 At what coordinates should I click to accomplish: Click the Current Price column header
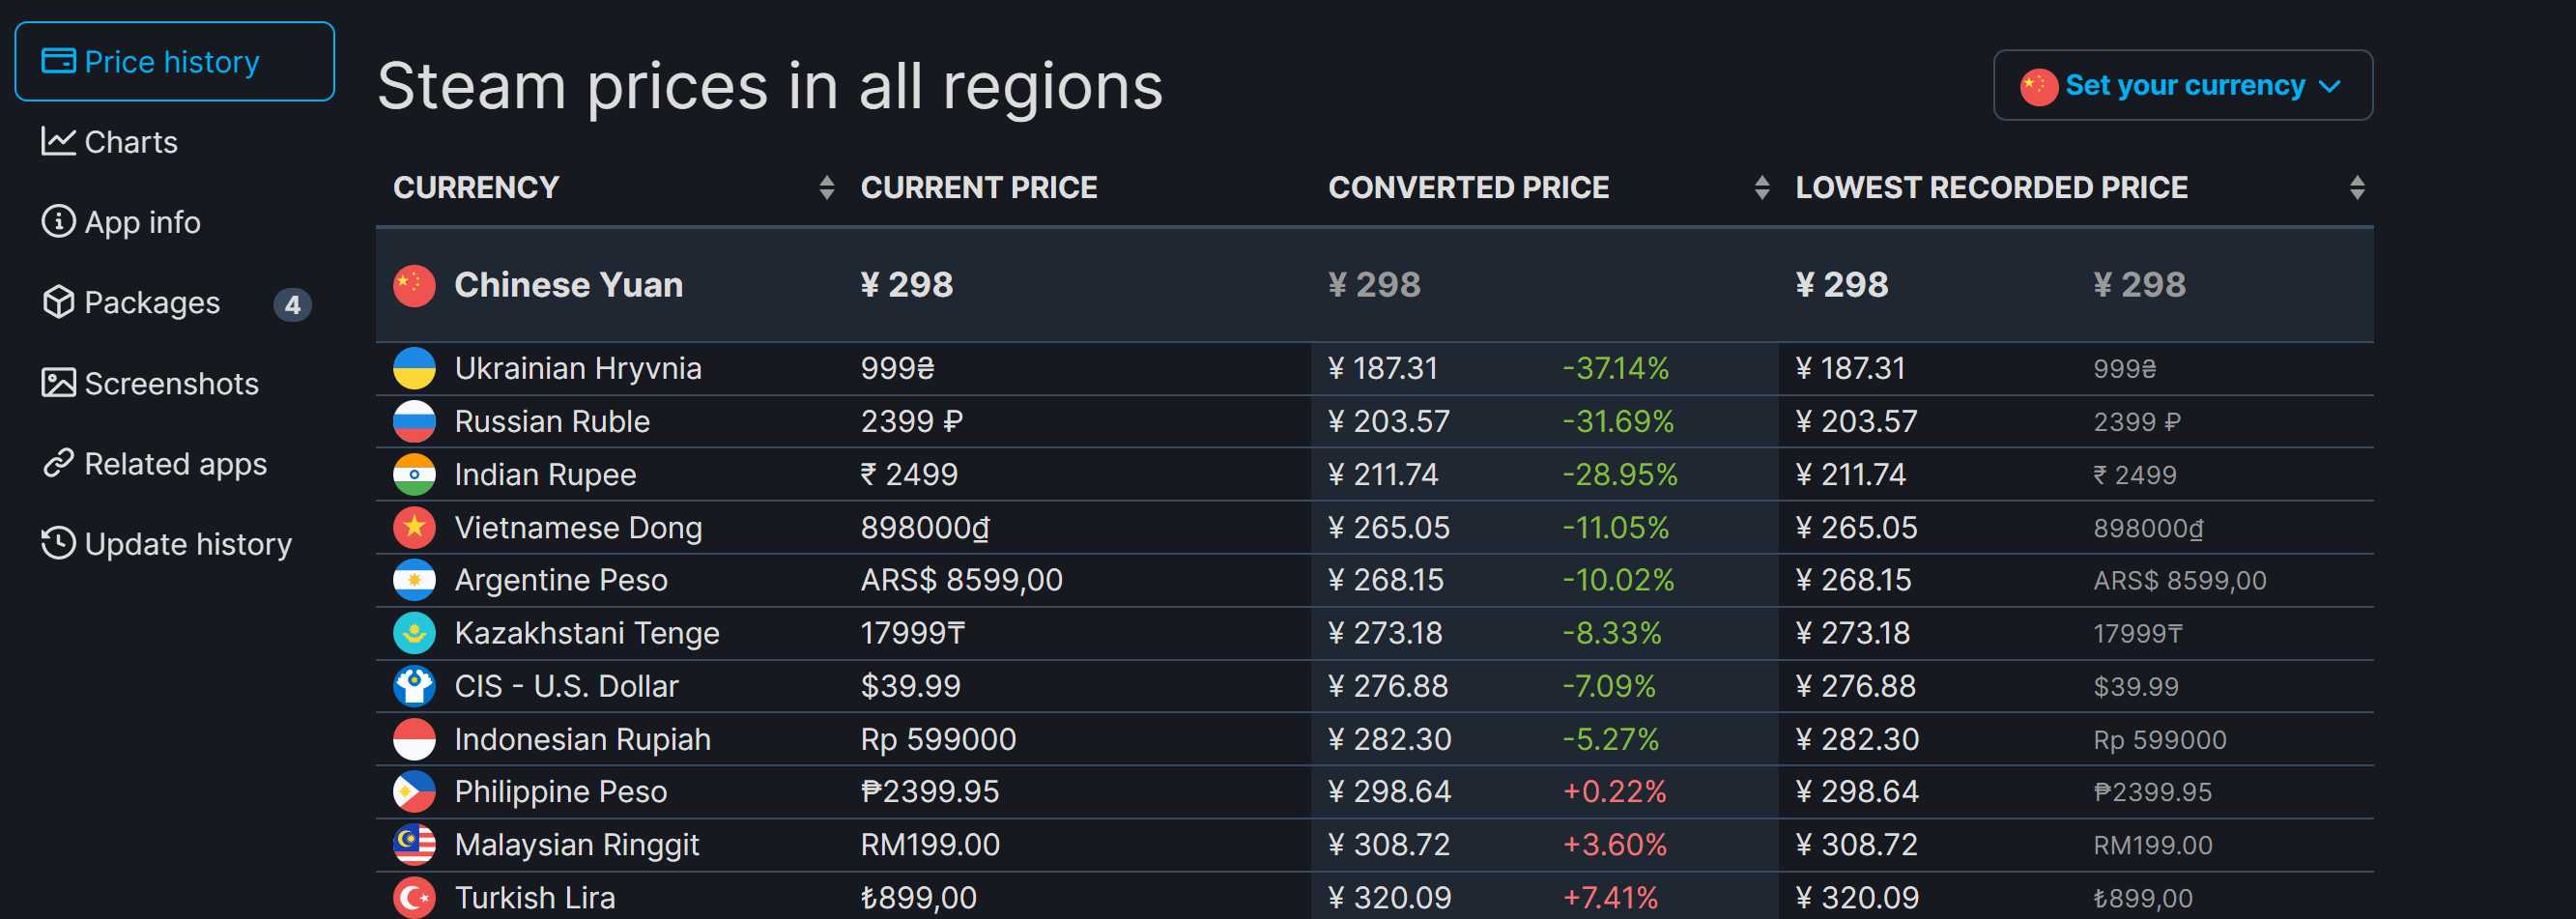[x=978, y=188]
